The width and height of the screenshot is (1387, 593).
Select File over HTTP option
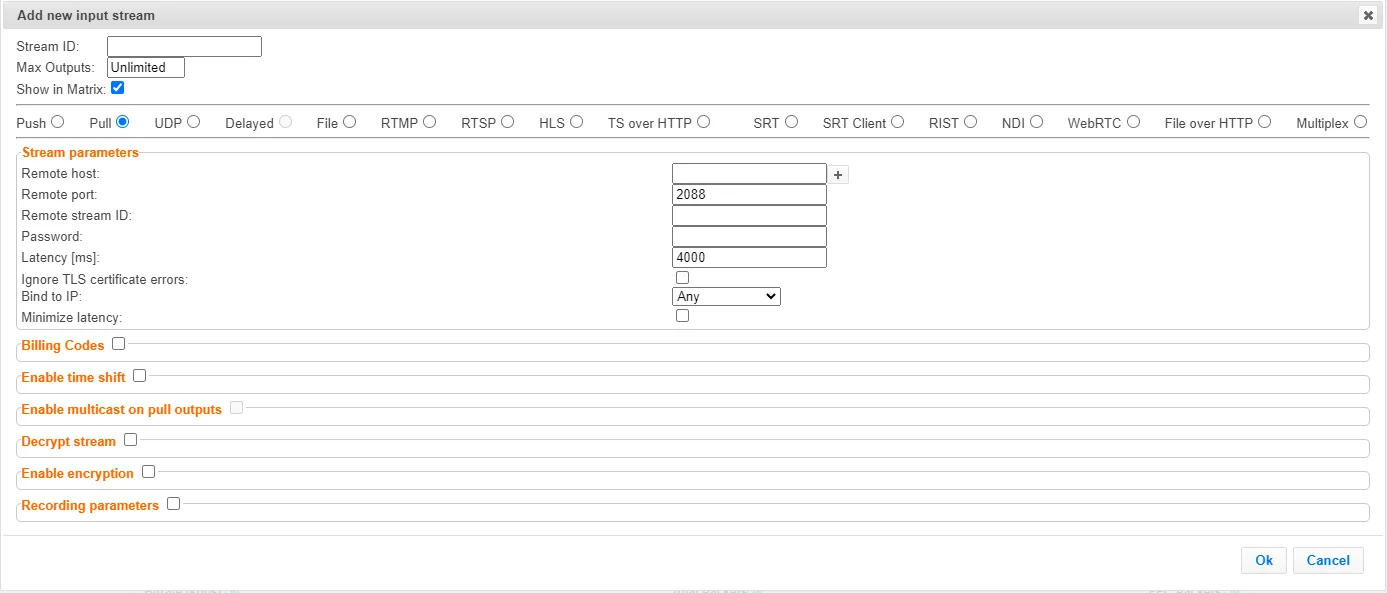pos(1265,122)
